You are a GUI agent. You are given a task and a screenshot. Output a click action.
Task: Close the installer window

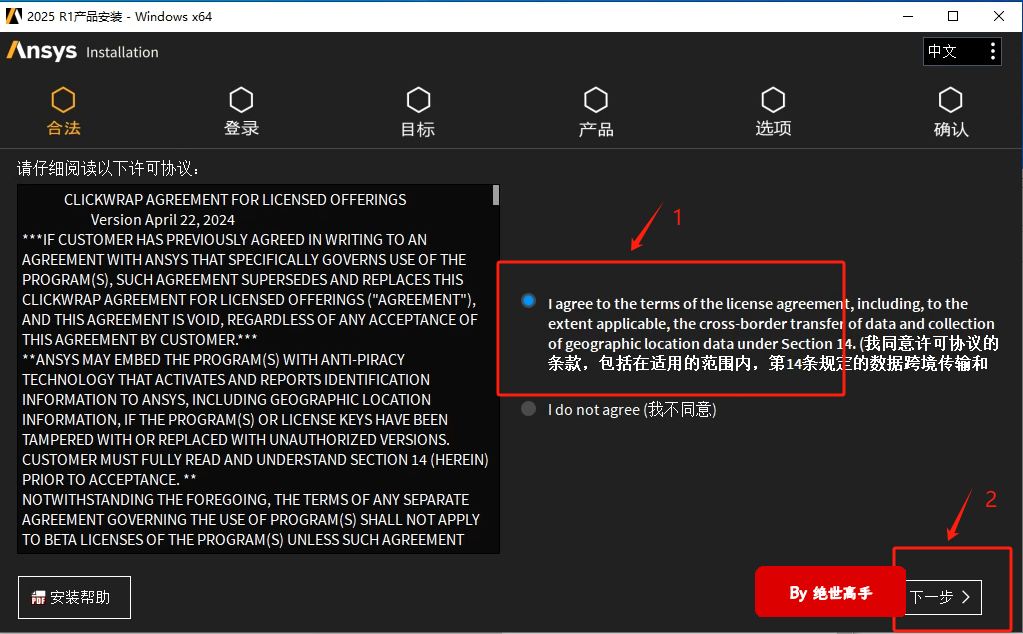coord(999,16)
